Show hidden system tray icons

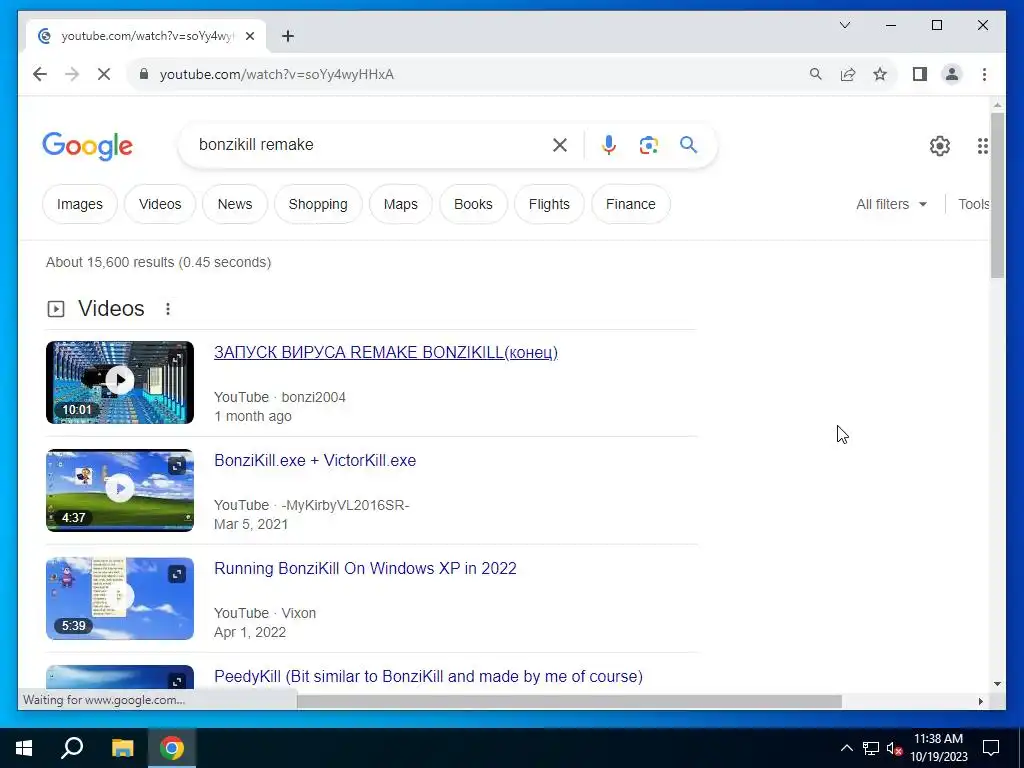(x=846, y=748)
